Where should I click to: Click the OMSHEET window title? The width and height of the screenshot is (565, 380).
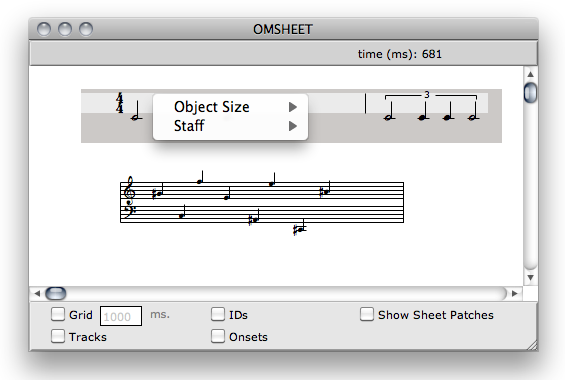(283, 29)
